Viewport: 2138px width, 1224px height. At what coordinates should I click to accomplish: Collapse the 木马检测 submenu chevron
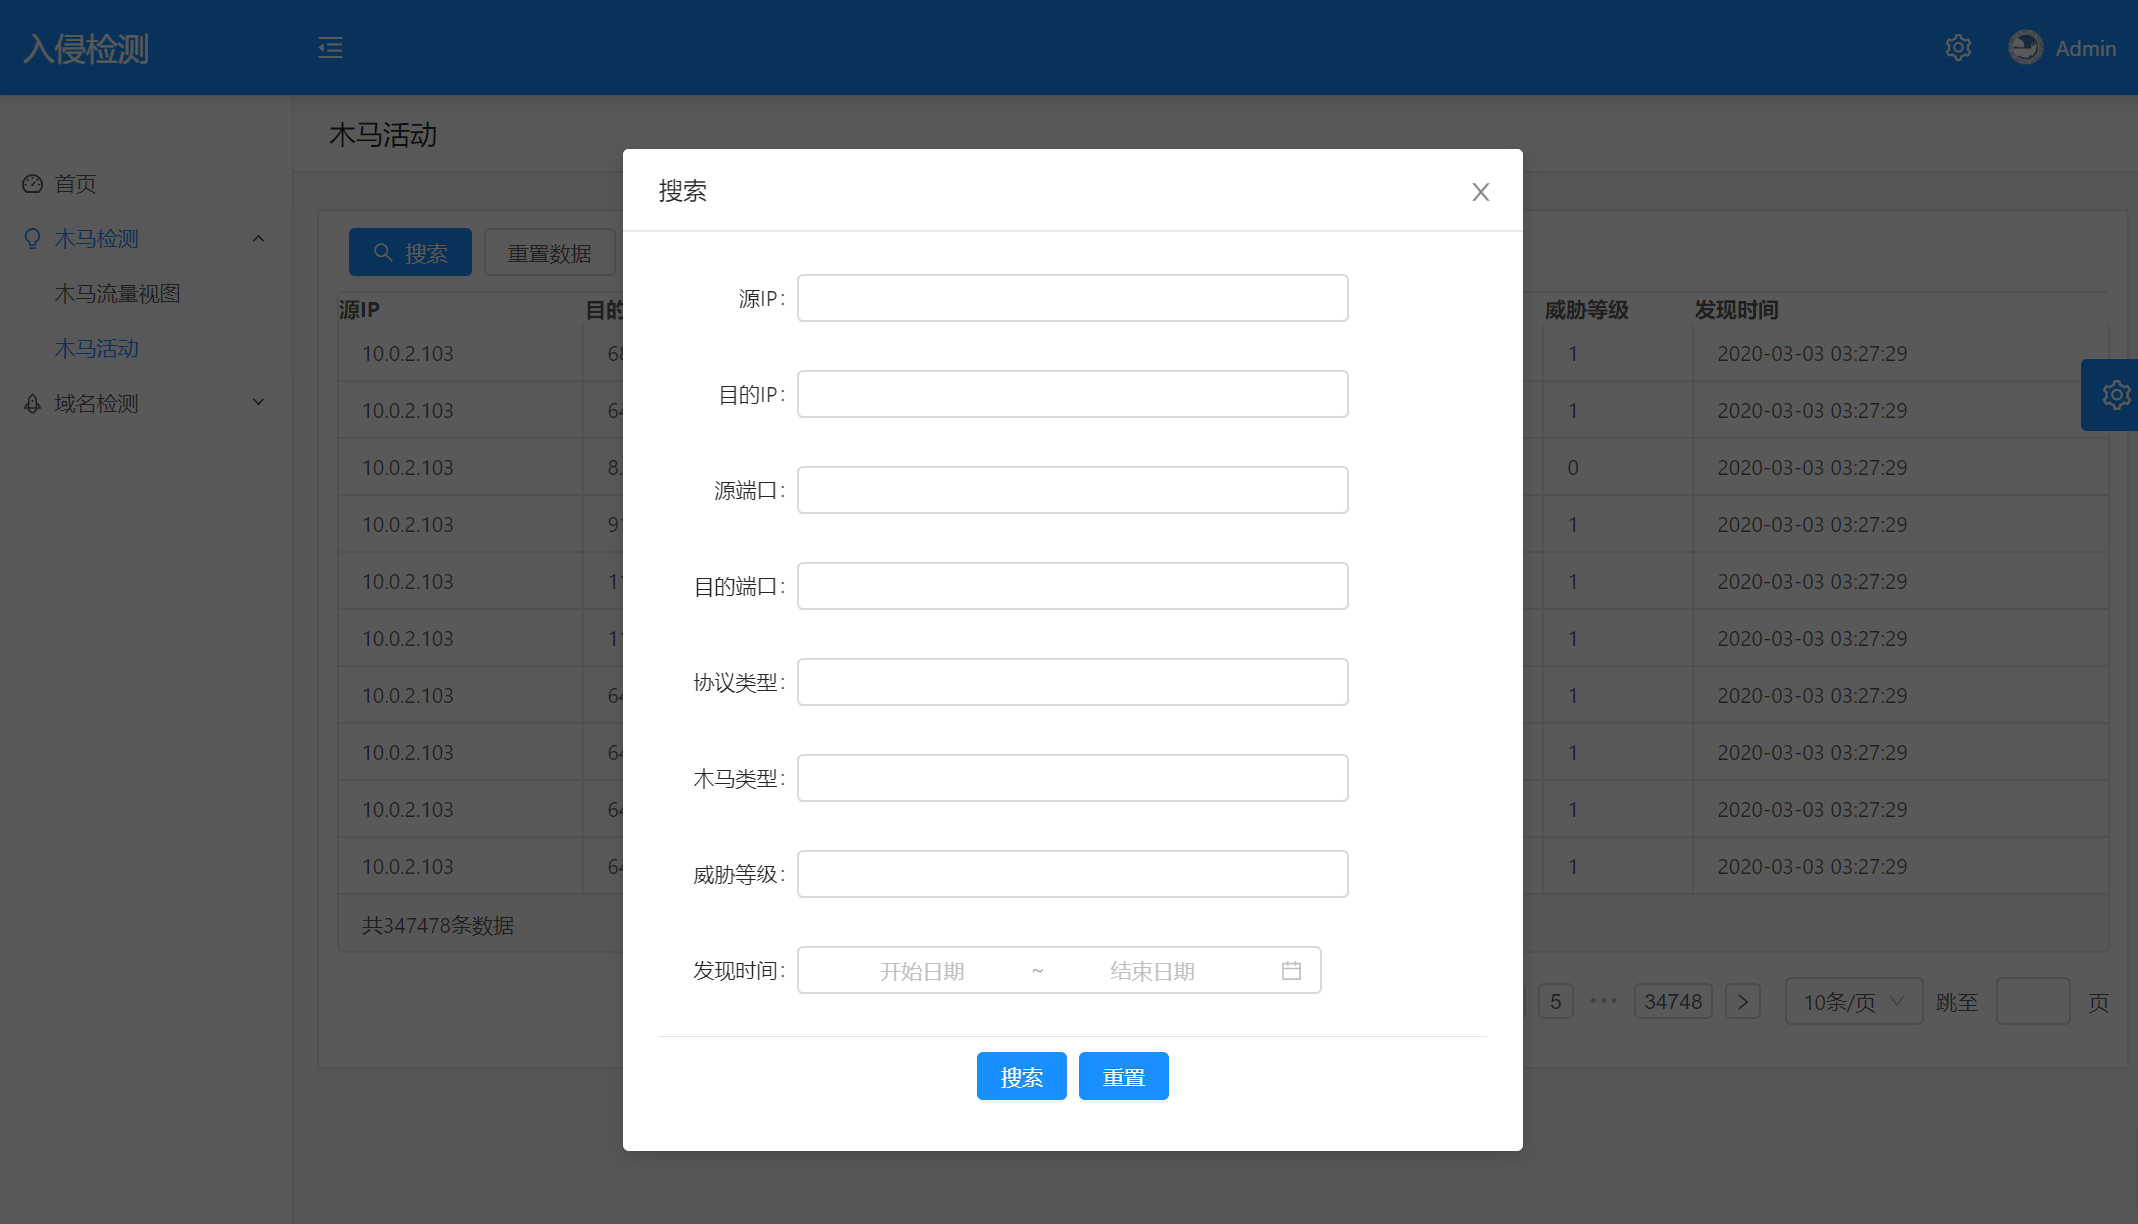click(x=258, y=239)
